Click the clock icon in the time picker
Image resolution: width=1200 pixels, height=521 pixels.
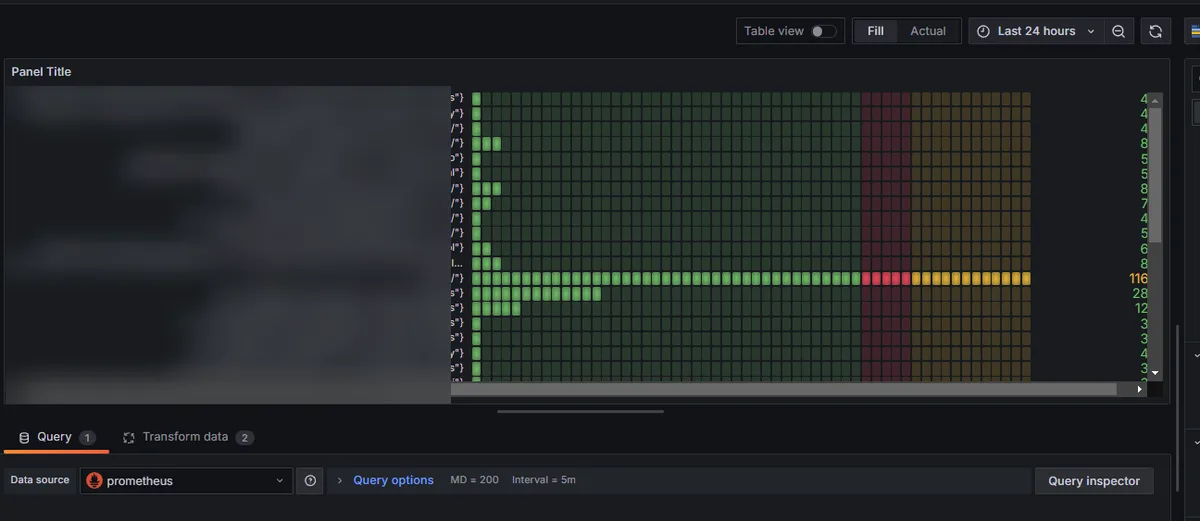983,31
